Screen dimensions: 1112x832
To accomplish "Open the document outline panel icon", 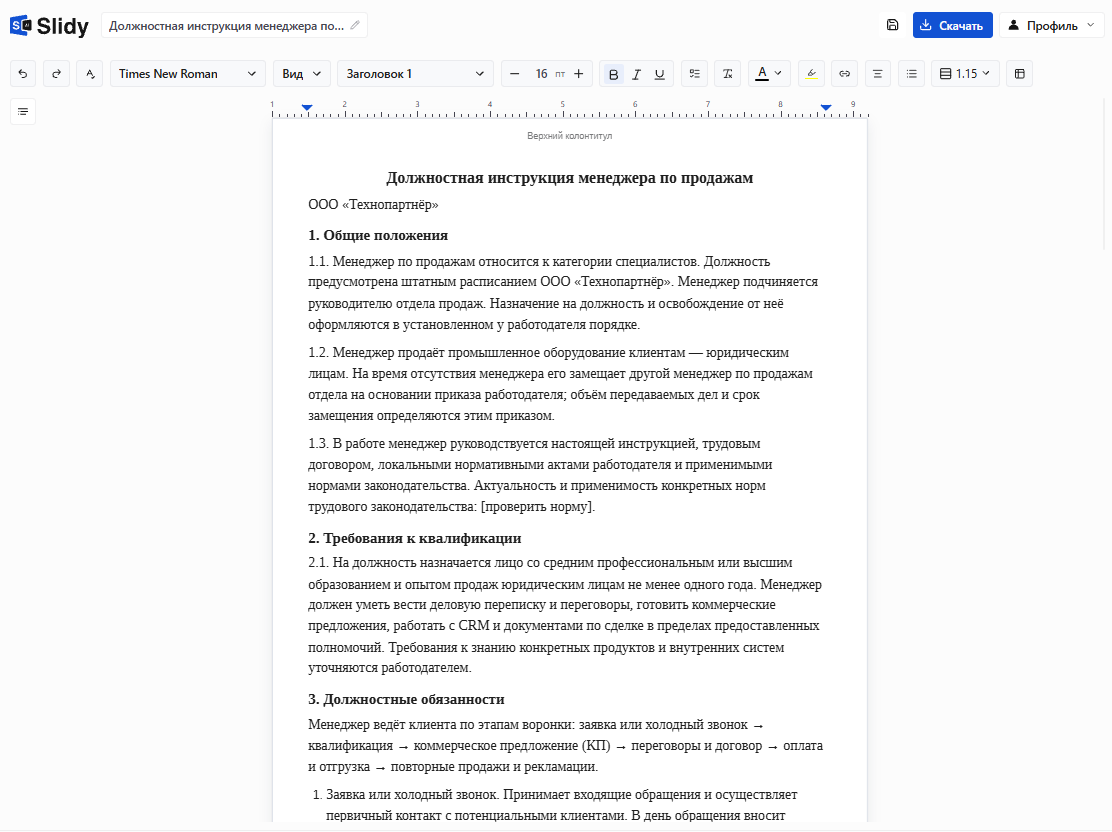I will [x=23, y=111].
